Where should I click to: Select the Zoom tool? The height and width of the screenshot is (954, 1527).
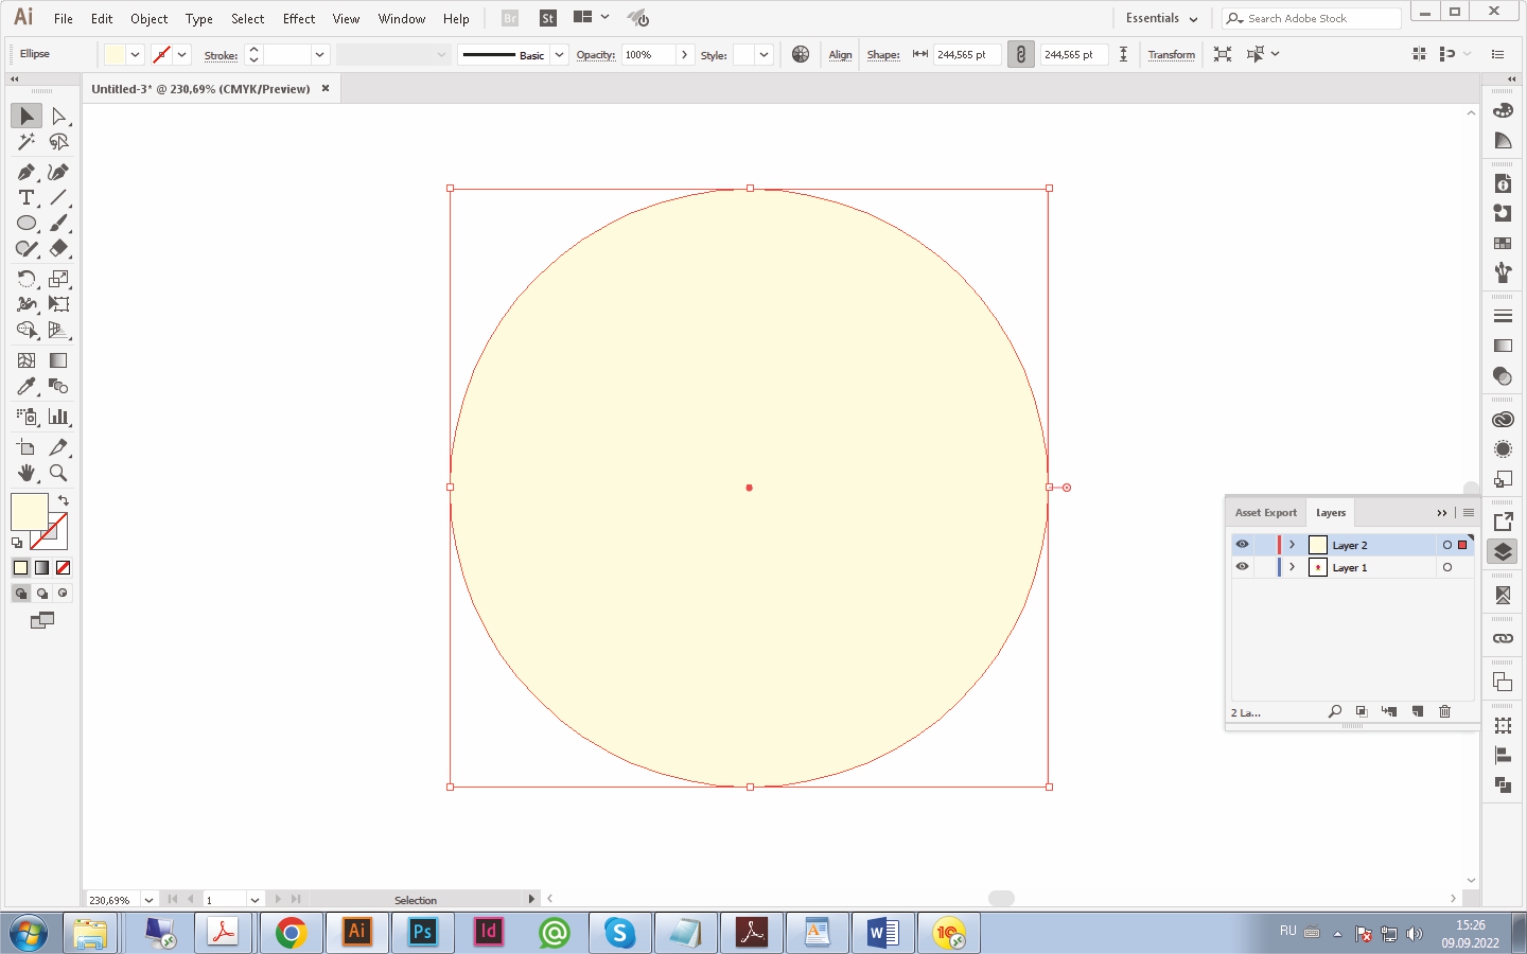(58, 473)
